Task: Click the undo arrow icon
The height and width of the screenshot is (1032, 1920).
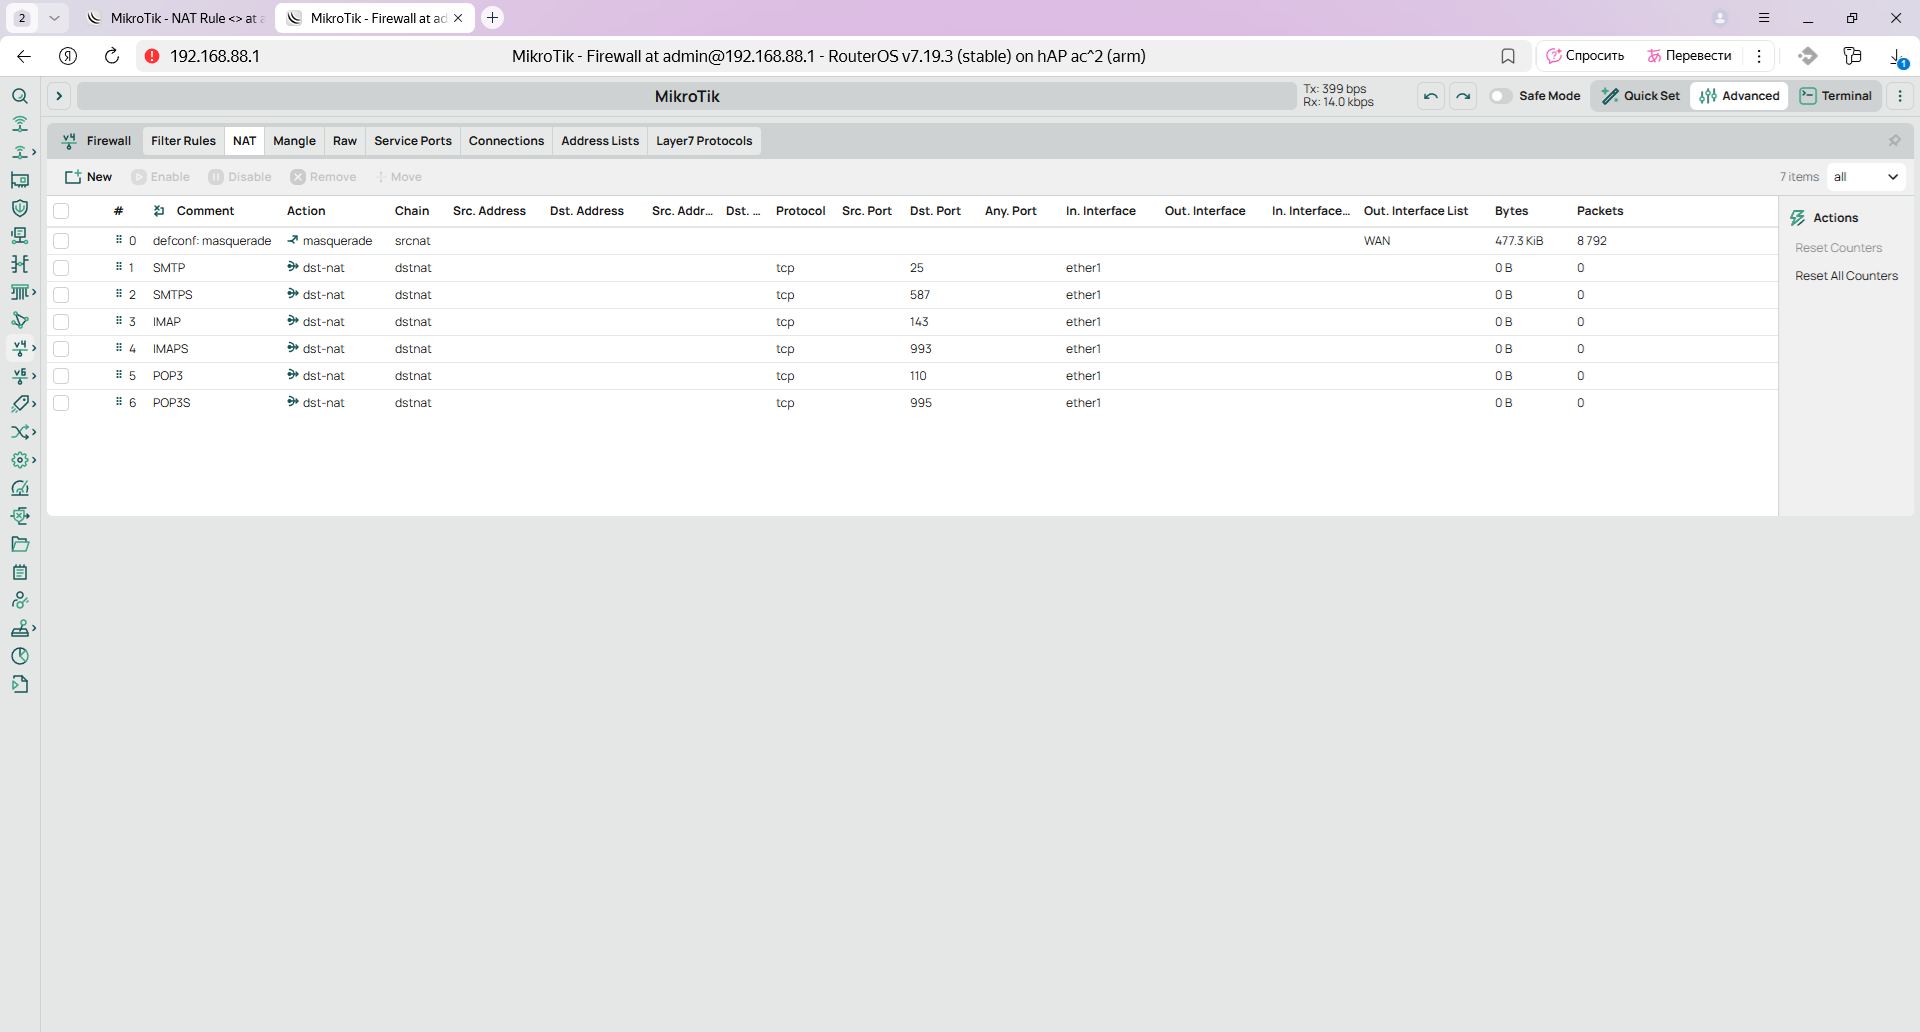Action: point(1431,96)
